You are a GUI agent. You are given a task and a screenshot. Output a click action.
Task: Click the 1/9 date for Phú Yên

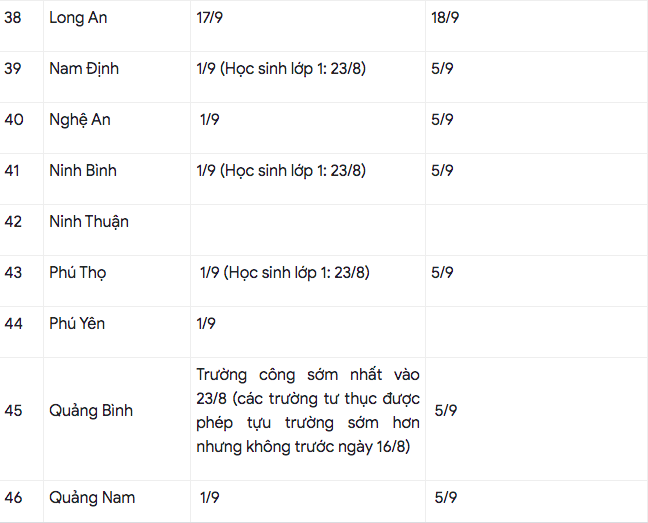207,323
